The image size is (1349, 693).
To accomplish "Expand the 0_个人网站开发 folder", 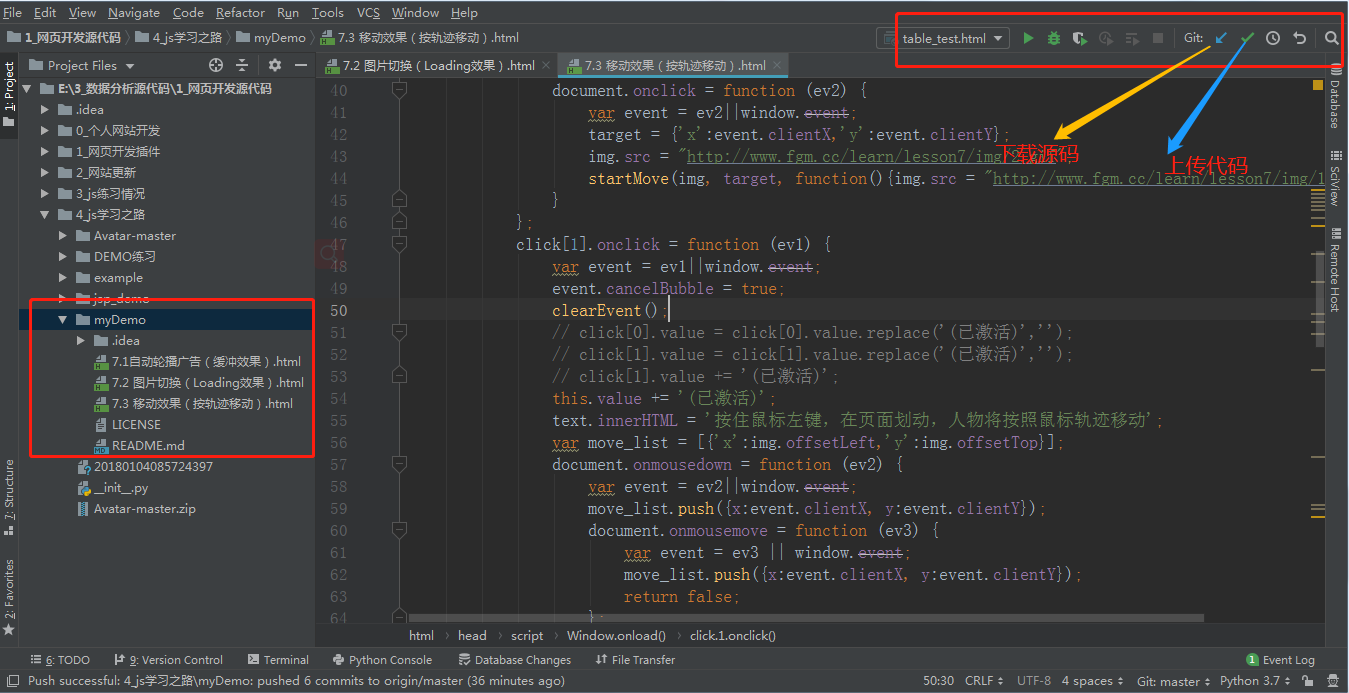I will 45,131.
